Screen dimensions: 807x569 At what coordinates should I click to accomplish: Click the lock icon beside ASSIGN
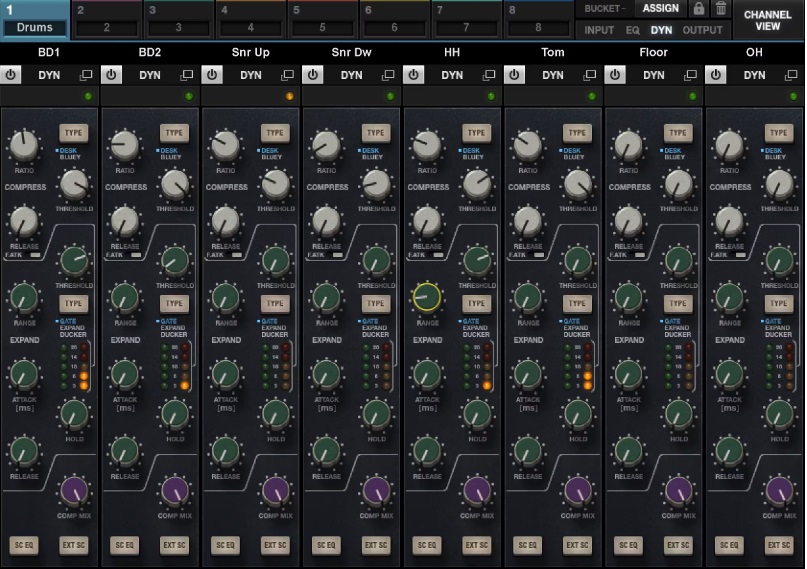[x=698, y=9]
